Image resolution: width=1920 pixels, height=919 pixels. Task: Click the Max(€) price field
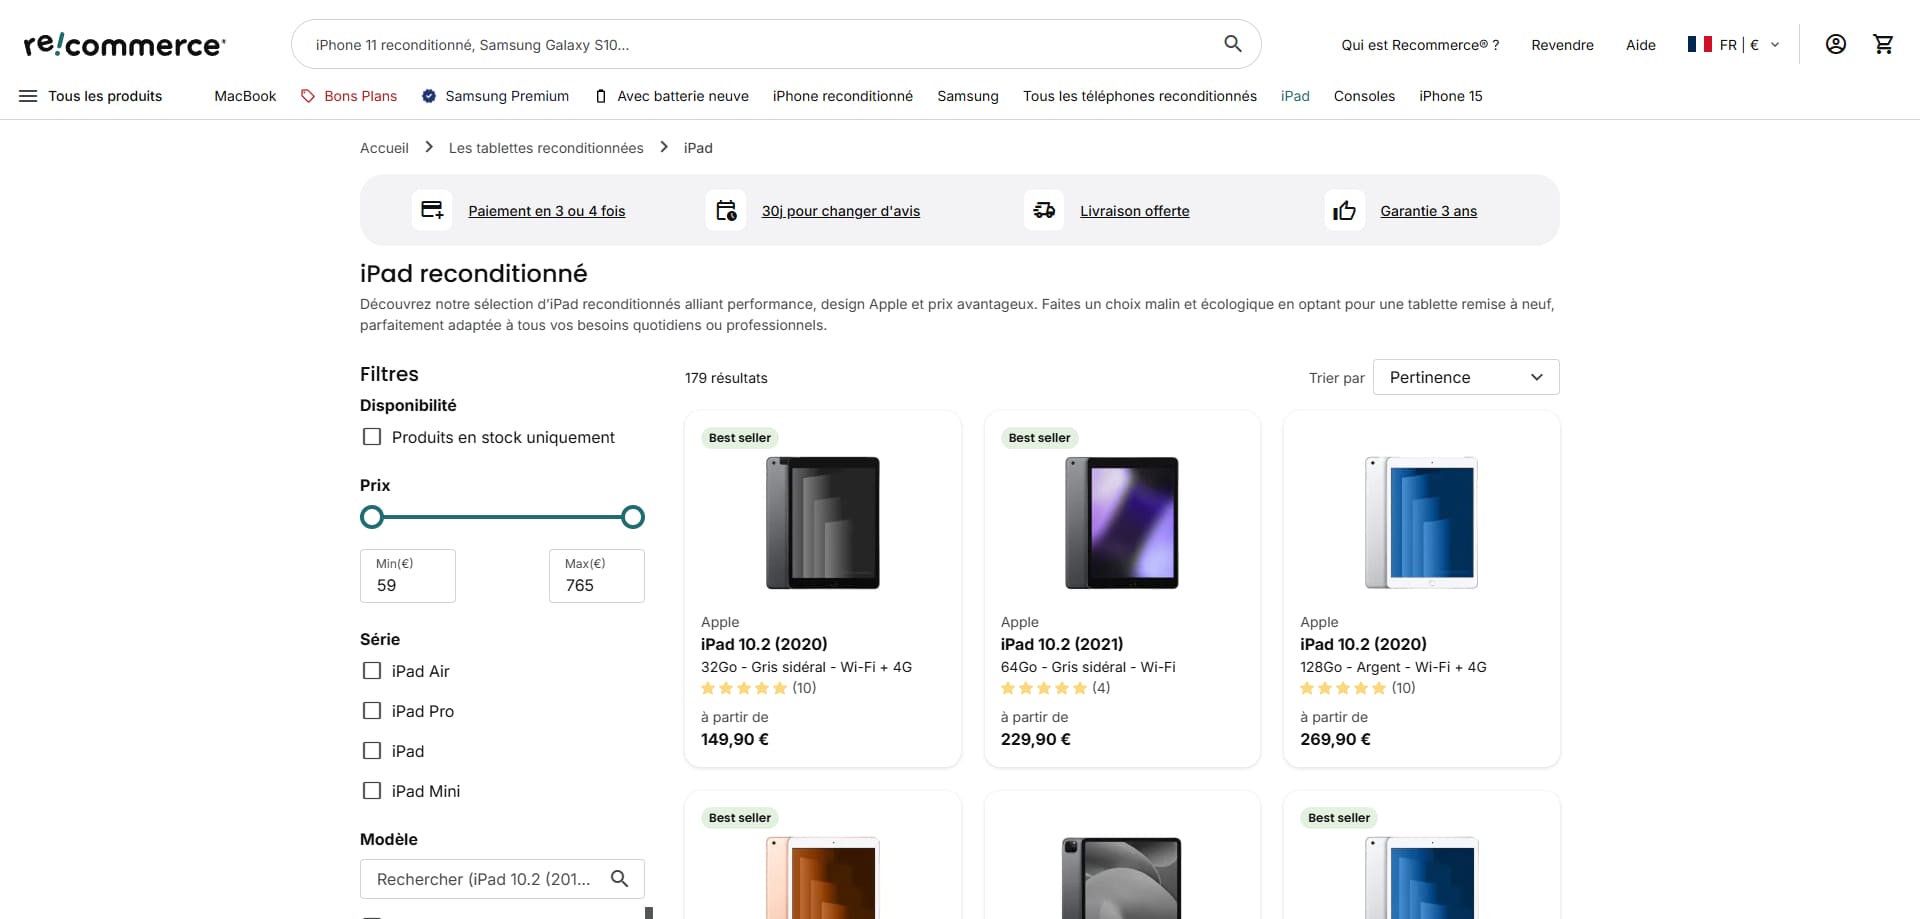tap(597, 576)
